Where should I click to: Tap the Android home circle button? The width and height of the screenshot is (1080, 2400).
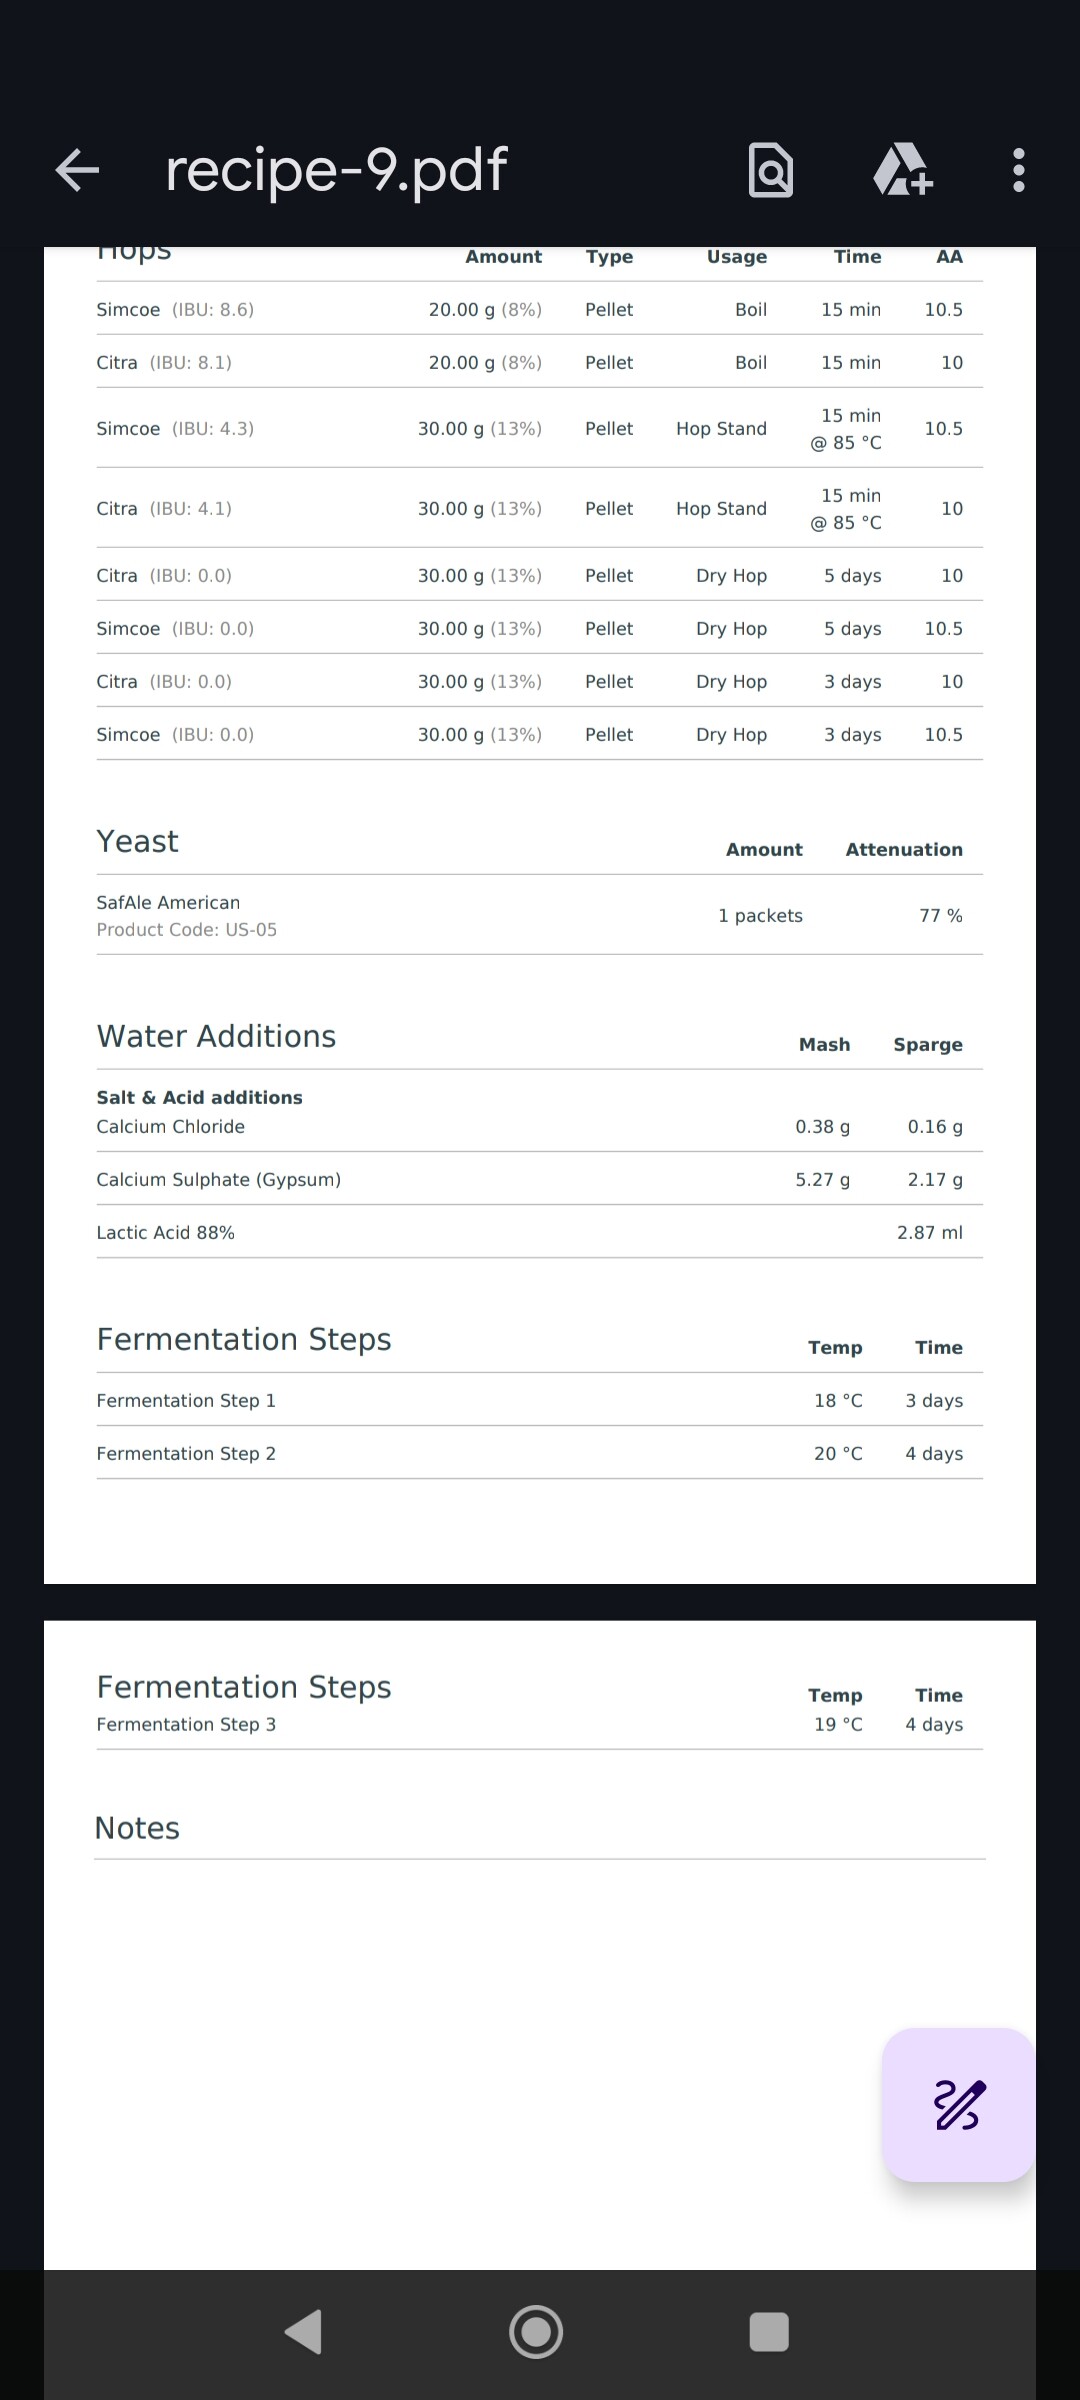coord(536,2332)
